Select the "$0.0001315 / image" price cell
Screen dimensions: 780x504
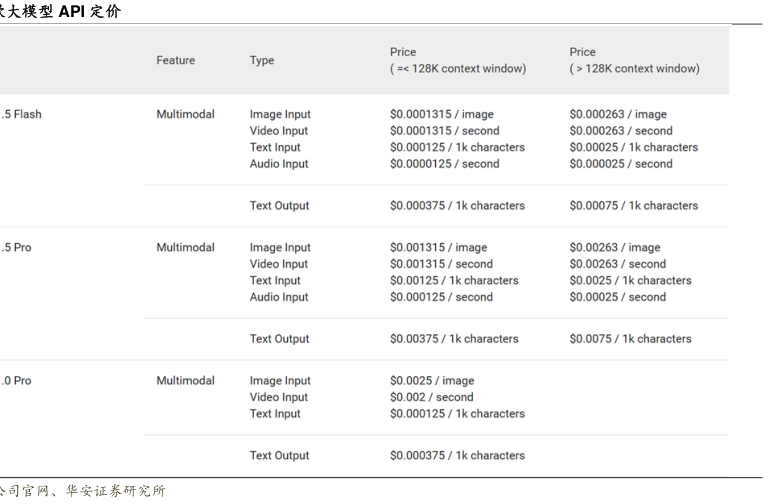pos(441,115)
